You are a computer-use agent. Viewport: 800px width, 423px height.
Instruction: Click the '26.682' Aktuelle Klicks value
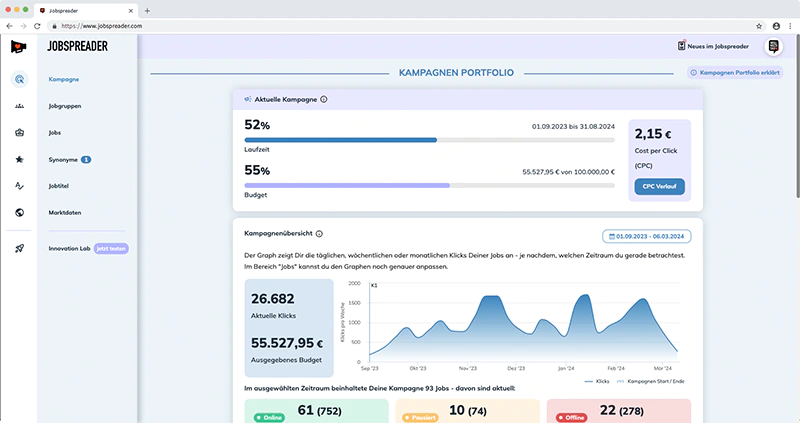coord(272,298)
